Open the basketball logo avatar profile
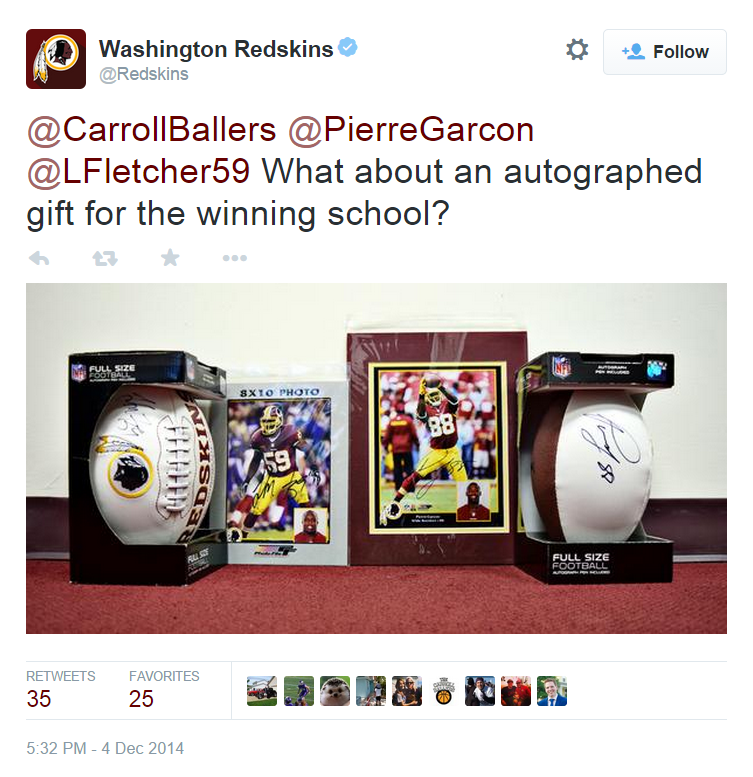Viewport: 753px width, 777px height. (443, 691)
